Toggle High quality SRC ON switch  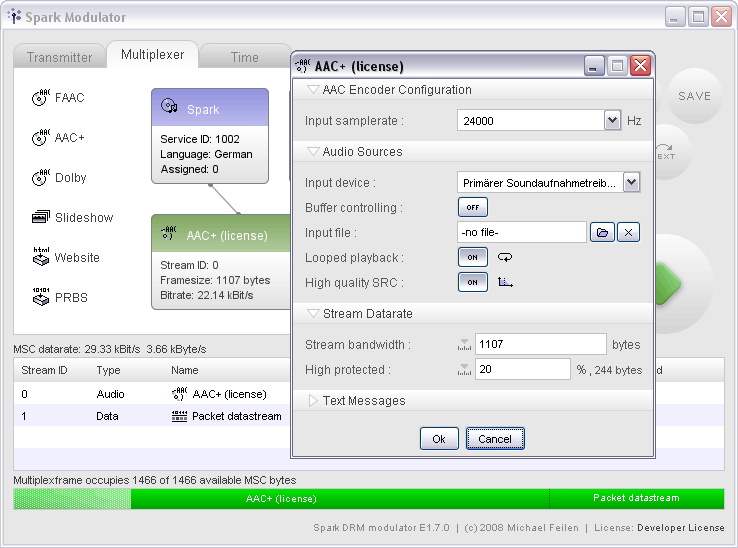pyautogui.click(x=473, y=282)
